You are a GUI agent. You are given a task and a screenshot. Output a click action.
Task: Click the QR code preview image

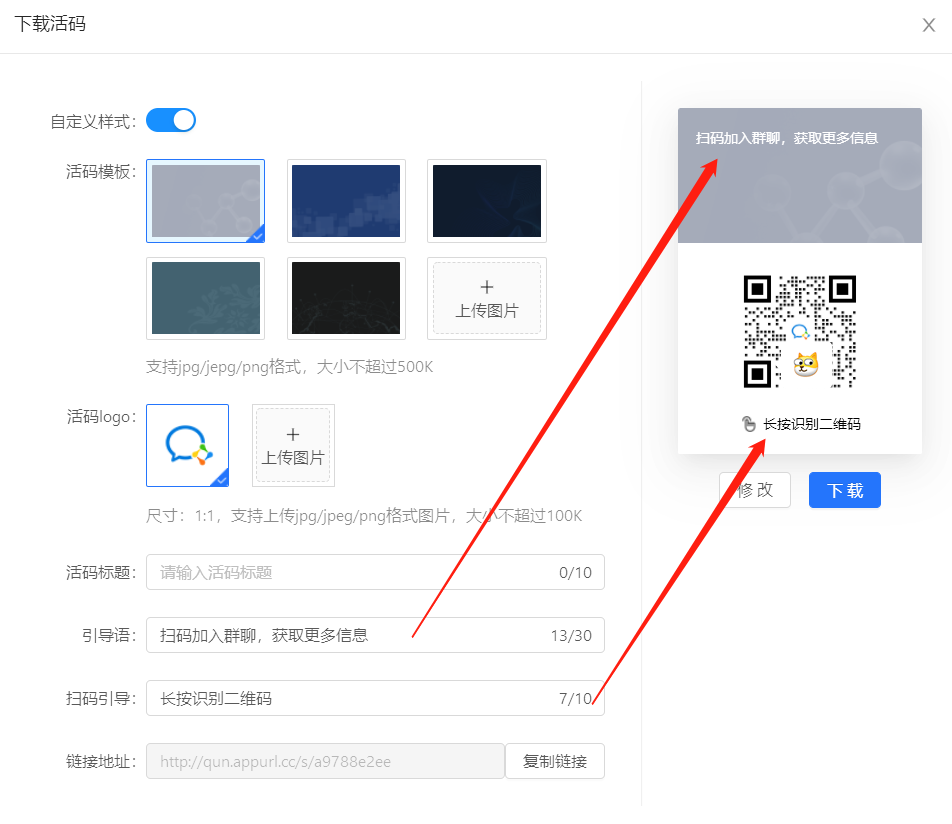pos(800,332)
